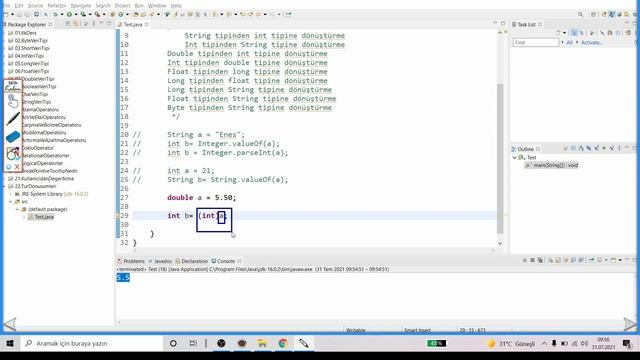Select 22.TurDonusumleri project
The width and height of the screenshot is (640, 360).
(x=36, y=186)
